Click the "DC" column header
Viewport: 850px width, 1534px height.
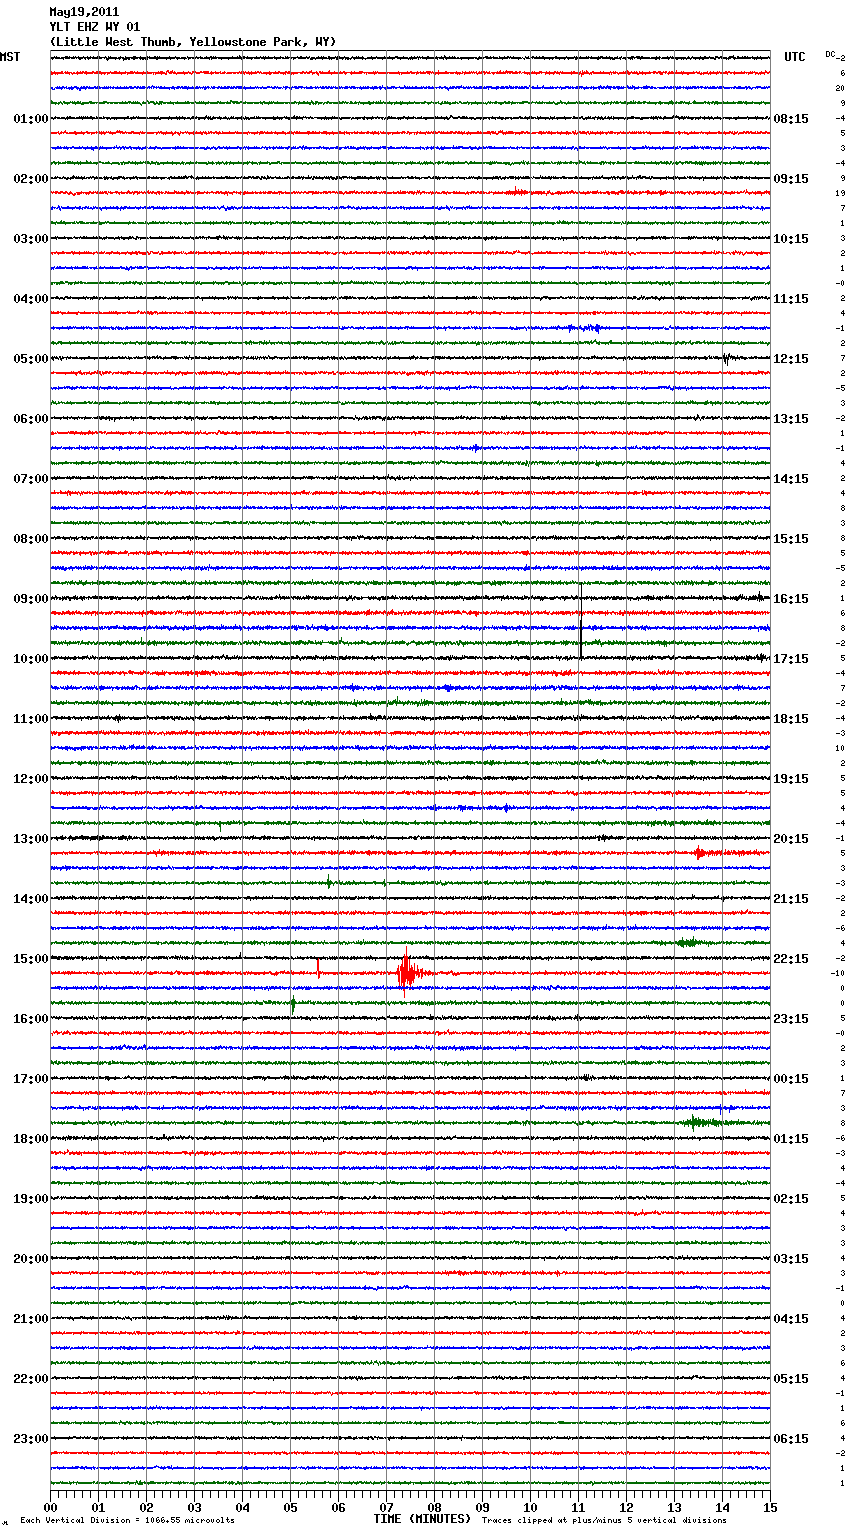(830, 54)
